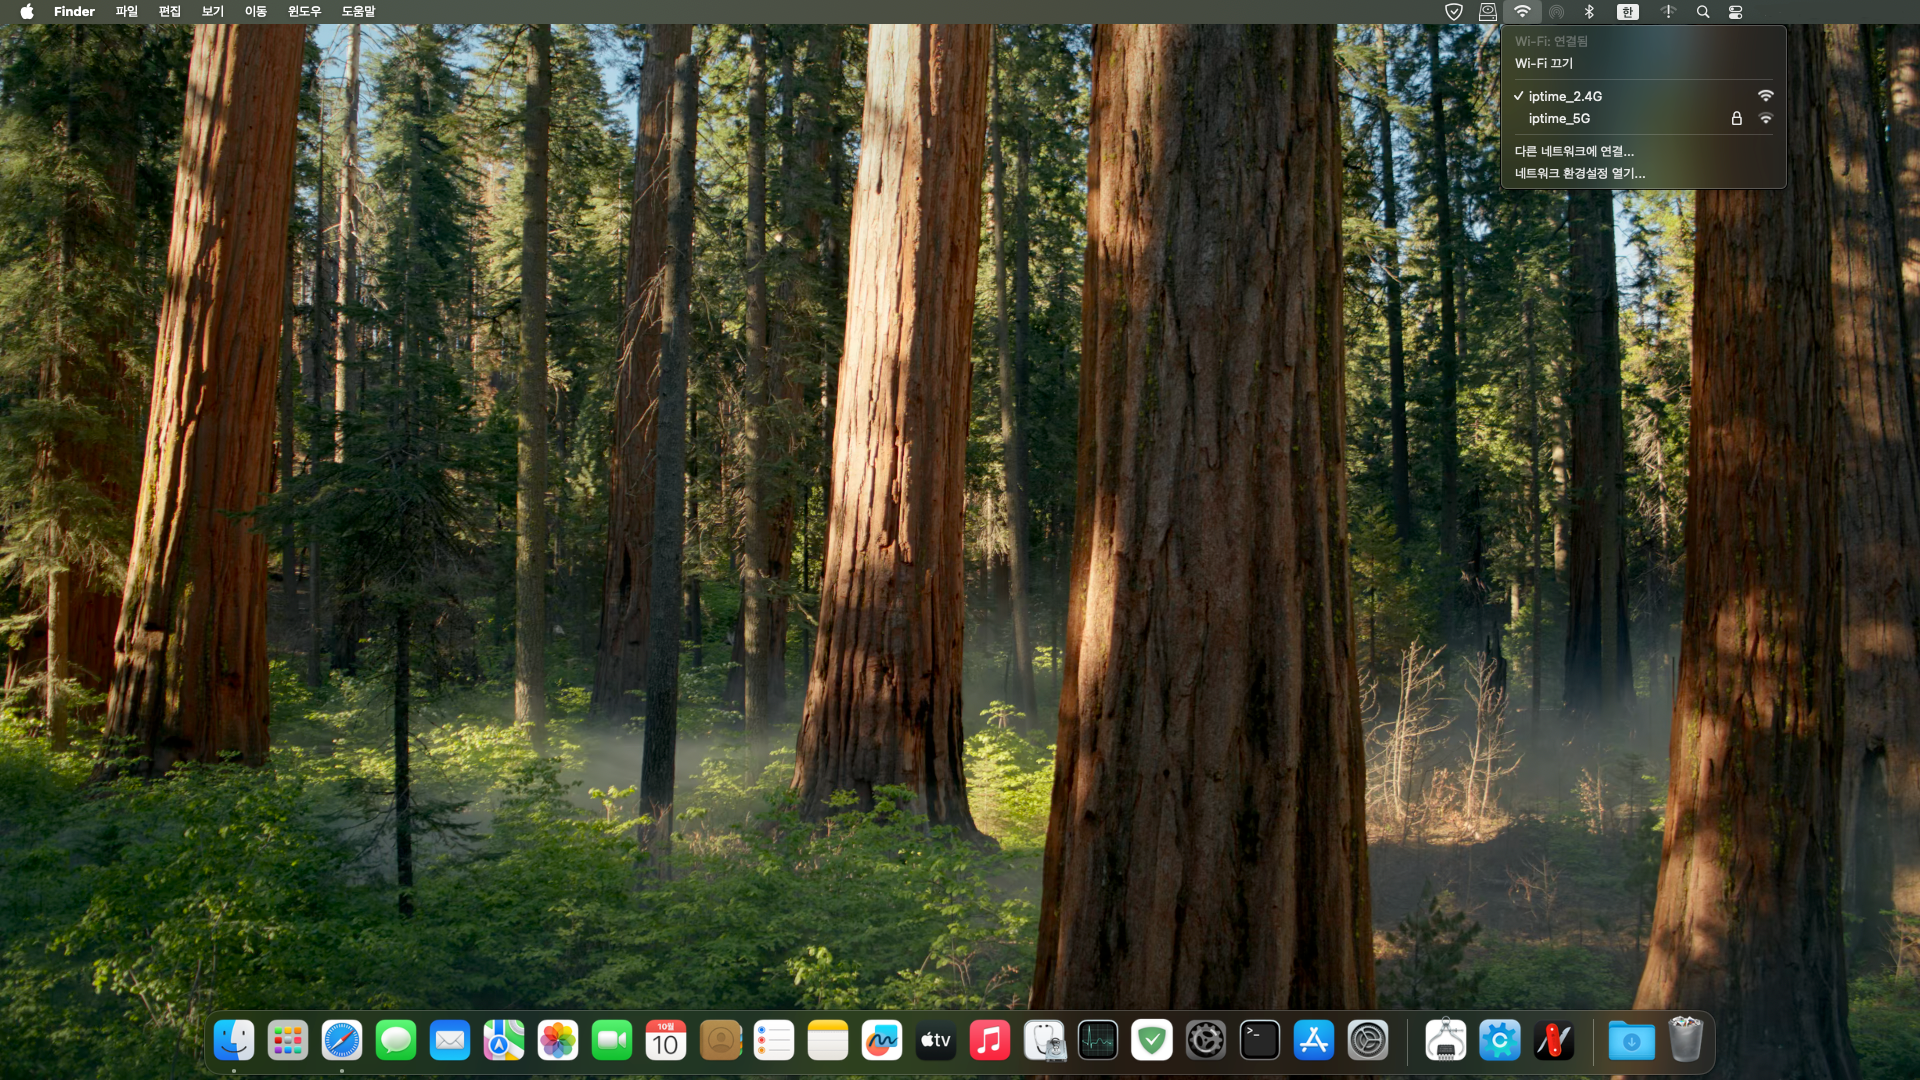Open Disk Utility stethoscope icon in Dock
The width and height of the screenshot is (1920, 1080).
pos(1044,1041)
